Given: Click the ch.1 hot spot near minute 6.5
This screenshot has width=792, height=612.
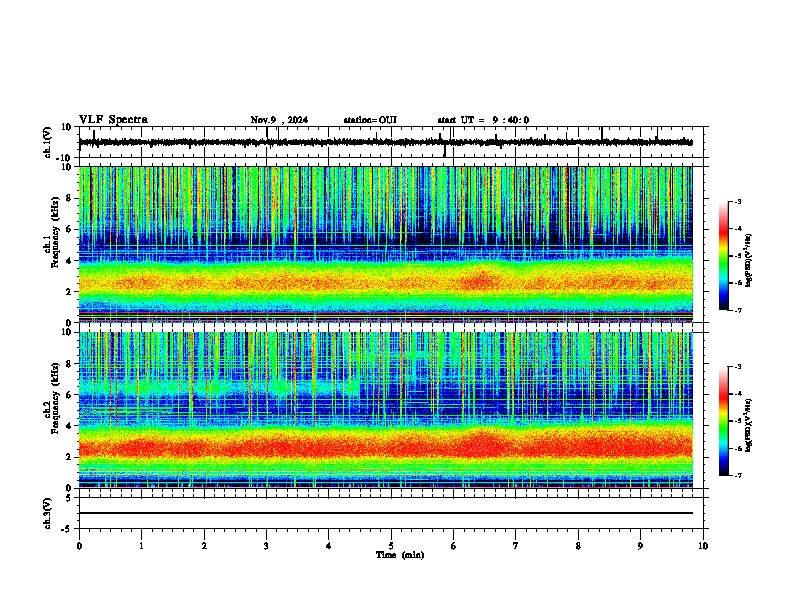Looking at the screenshot, I should click(x=481, y=280).
